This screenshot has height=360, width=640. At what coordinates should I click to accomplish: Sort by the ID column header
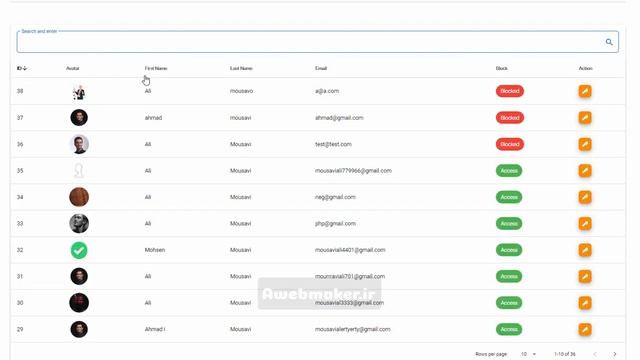[x=22, y=68]
